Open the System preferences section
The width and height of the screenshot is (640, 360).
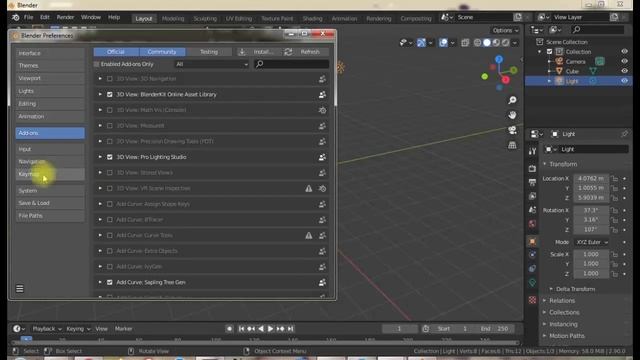(x=50, y=191)
